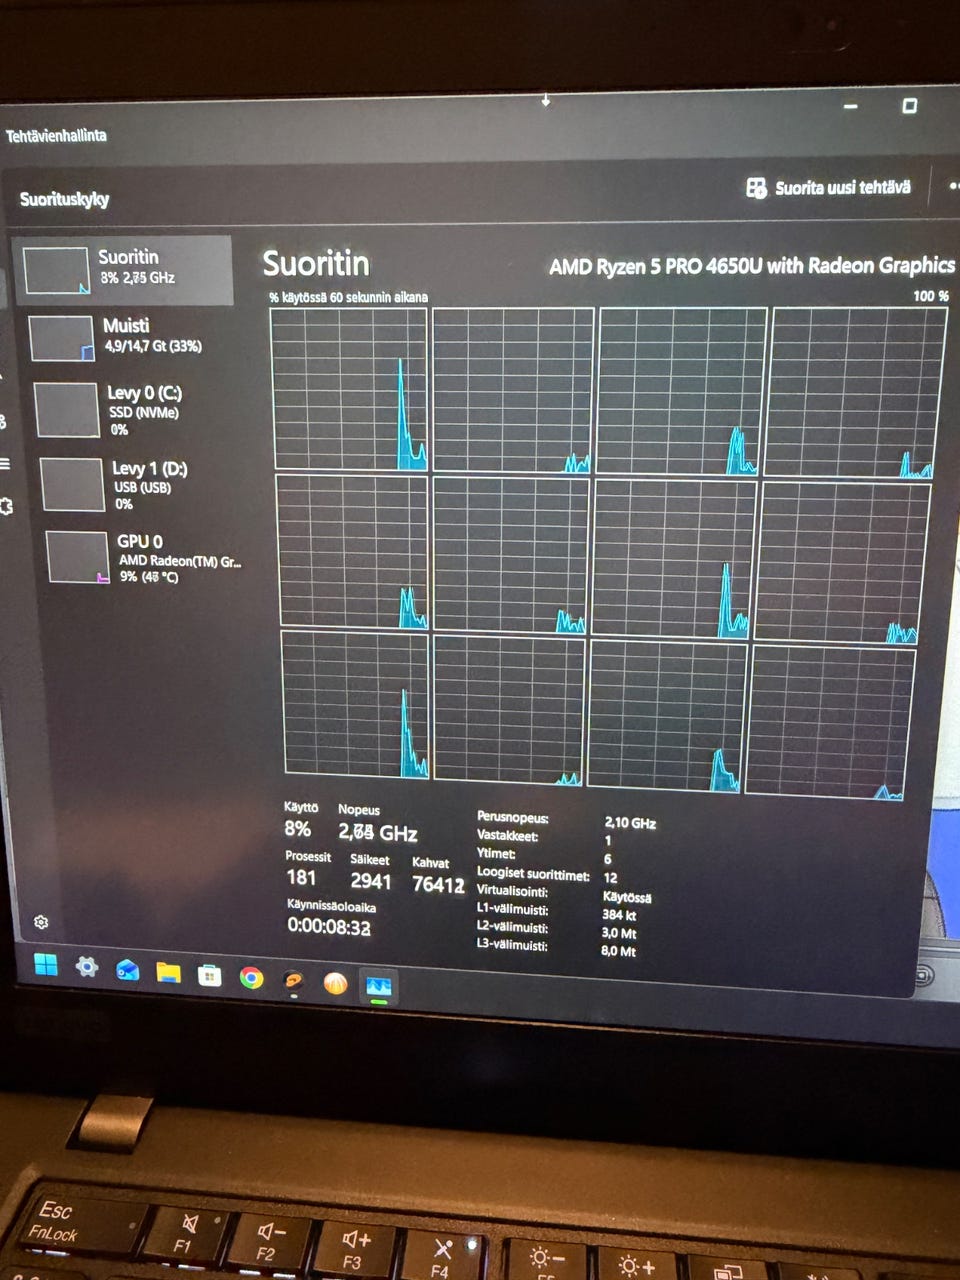Click the Loogiset suorittimet label
Image resolution: width=960 pixels, height=1280 pixels.
pyautogui.click(x=533, y=873)
